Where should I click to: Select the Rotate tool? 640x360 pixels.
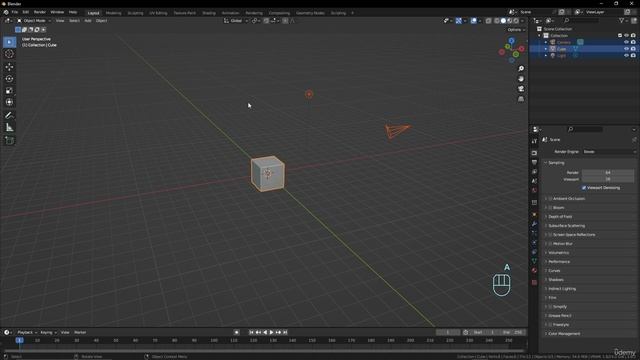point(9,78)
